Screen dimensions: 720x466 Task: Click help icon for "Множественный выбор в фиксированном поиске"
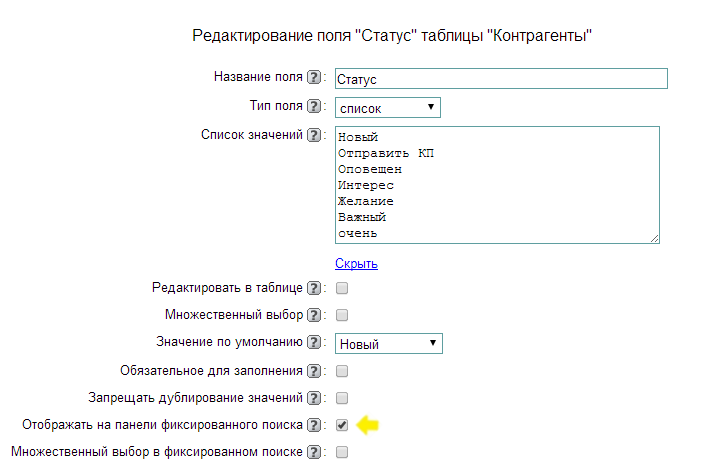314,452
